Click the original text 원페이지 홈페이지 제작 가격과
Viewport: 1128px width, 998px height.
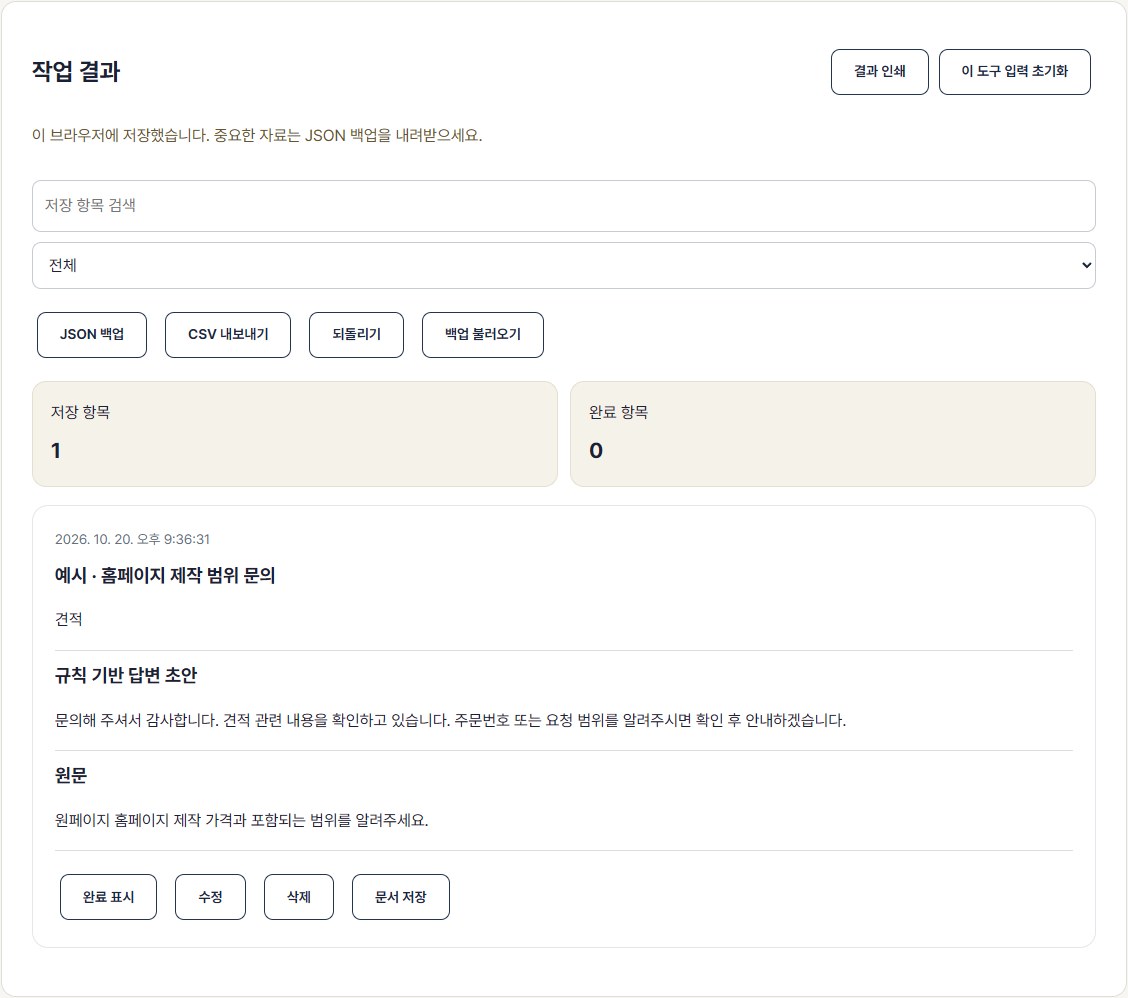point(242,820)
